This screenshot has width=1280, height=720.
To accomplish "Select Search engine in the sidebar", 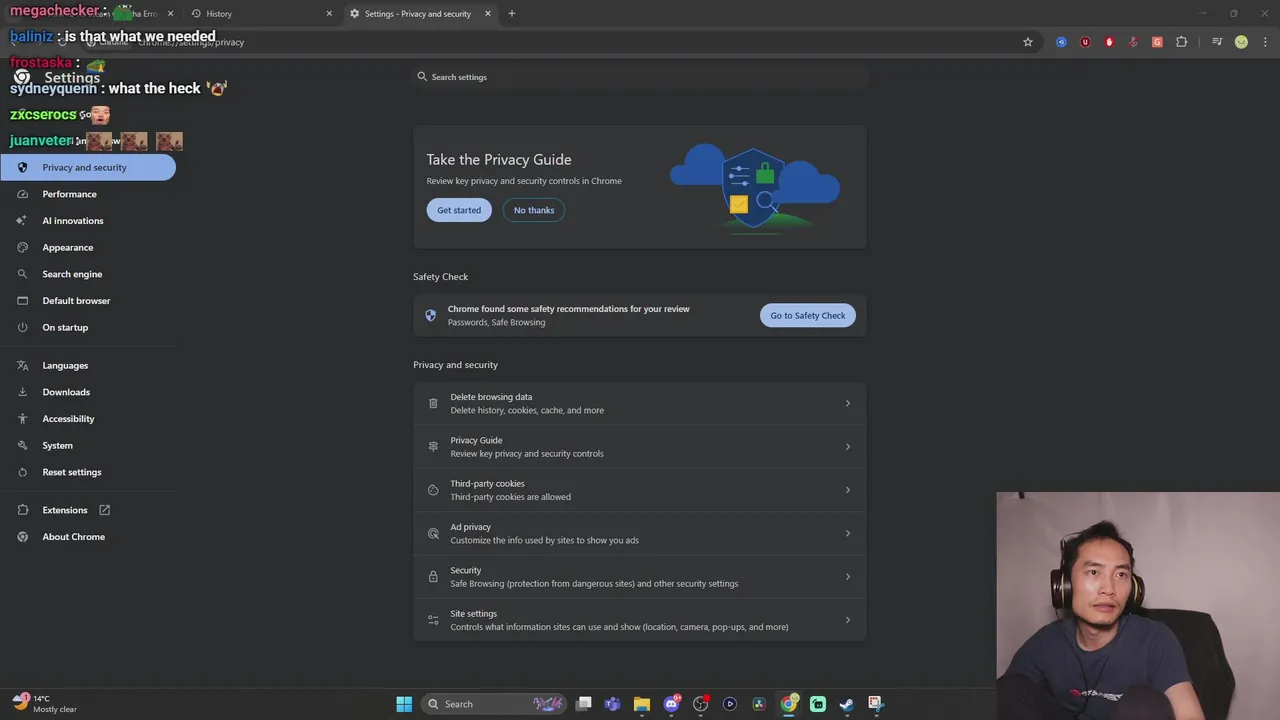I will click(72, 274).
